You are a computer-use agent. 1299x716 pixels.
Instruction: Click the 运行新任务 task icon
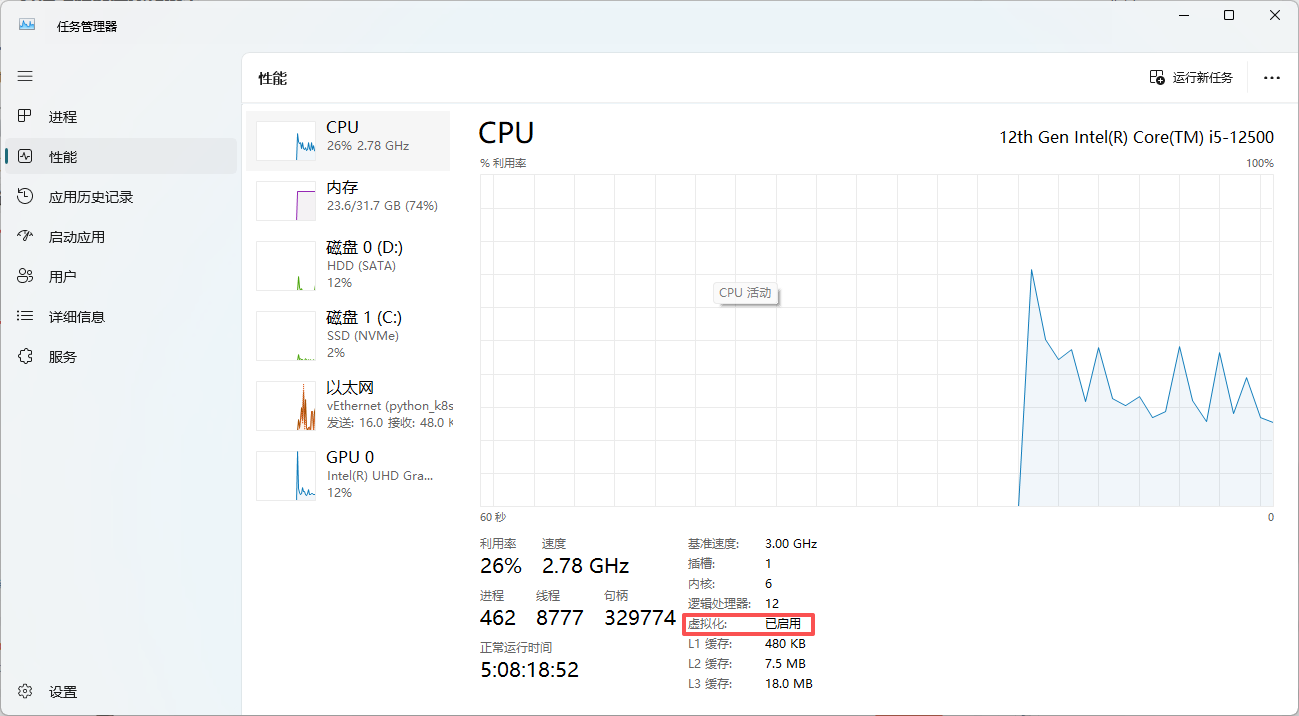coord(1155,76)
